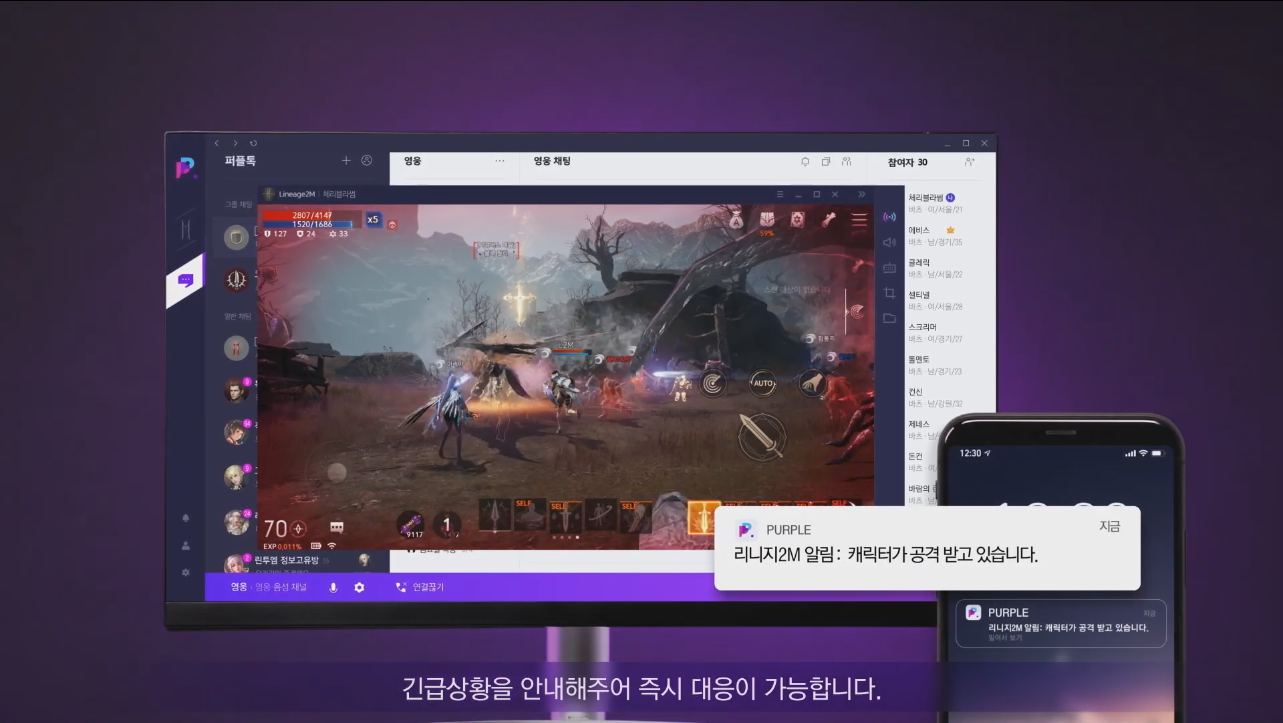
Task: Click the invite participant icon beside 참여자 30
Action: 969,161
